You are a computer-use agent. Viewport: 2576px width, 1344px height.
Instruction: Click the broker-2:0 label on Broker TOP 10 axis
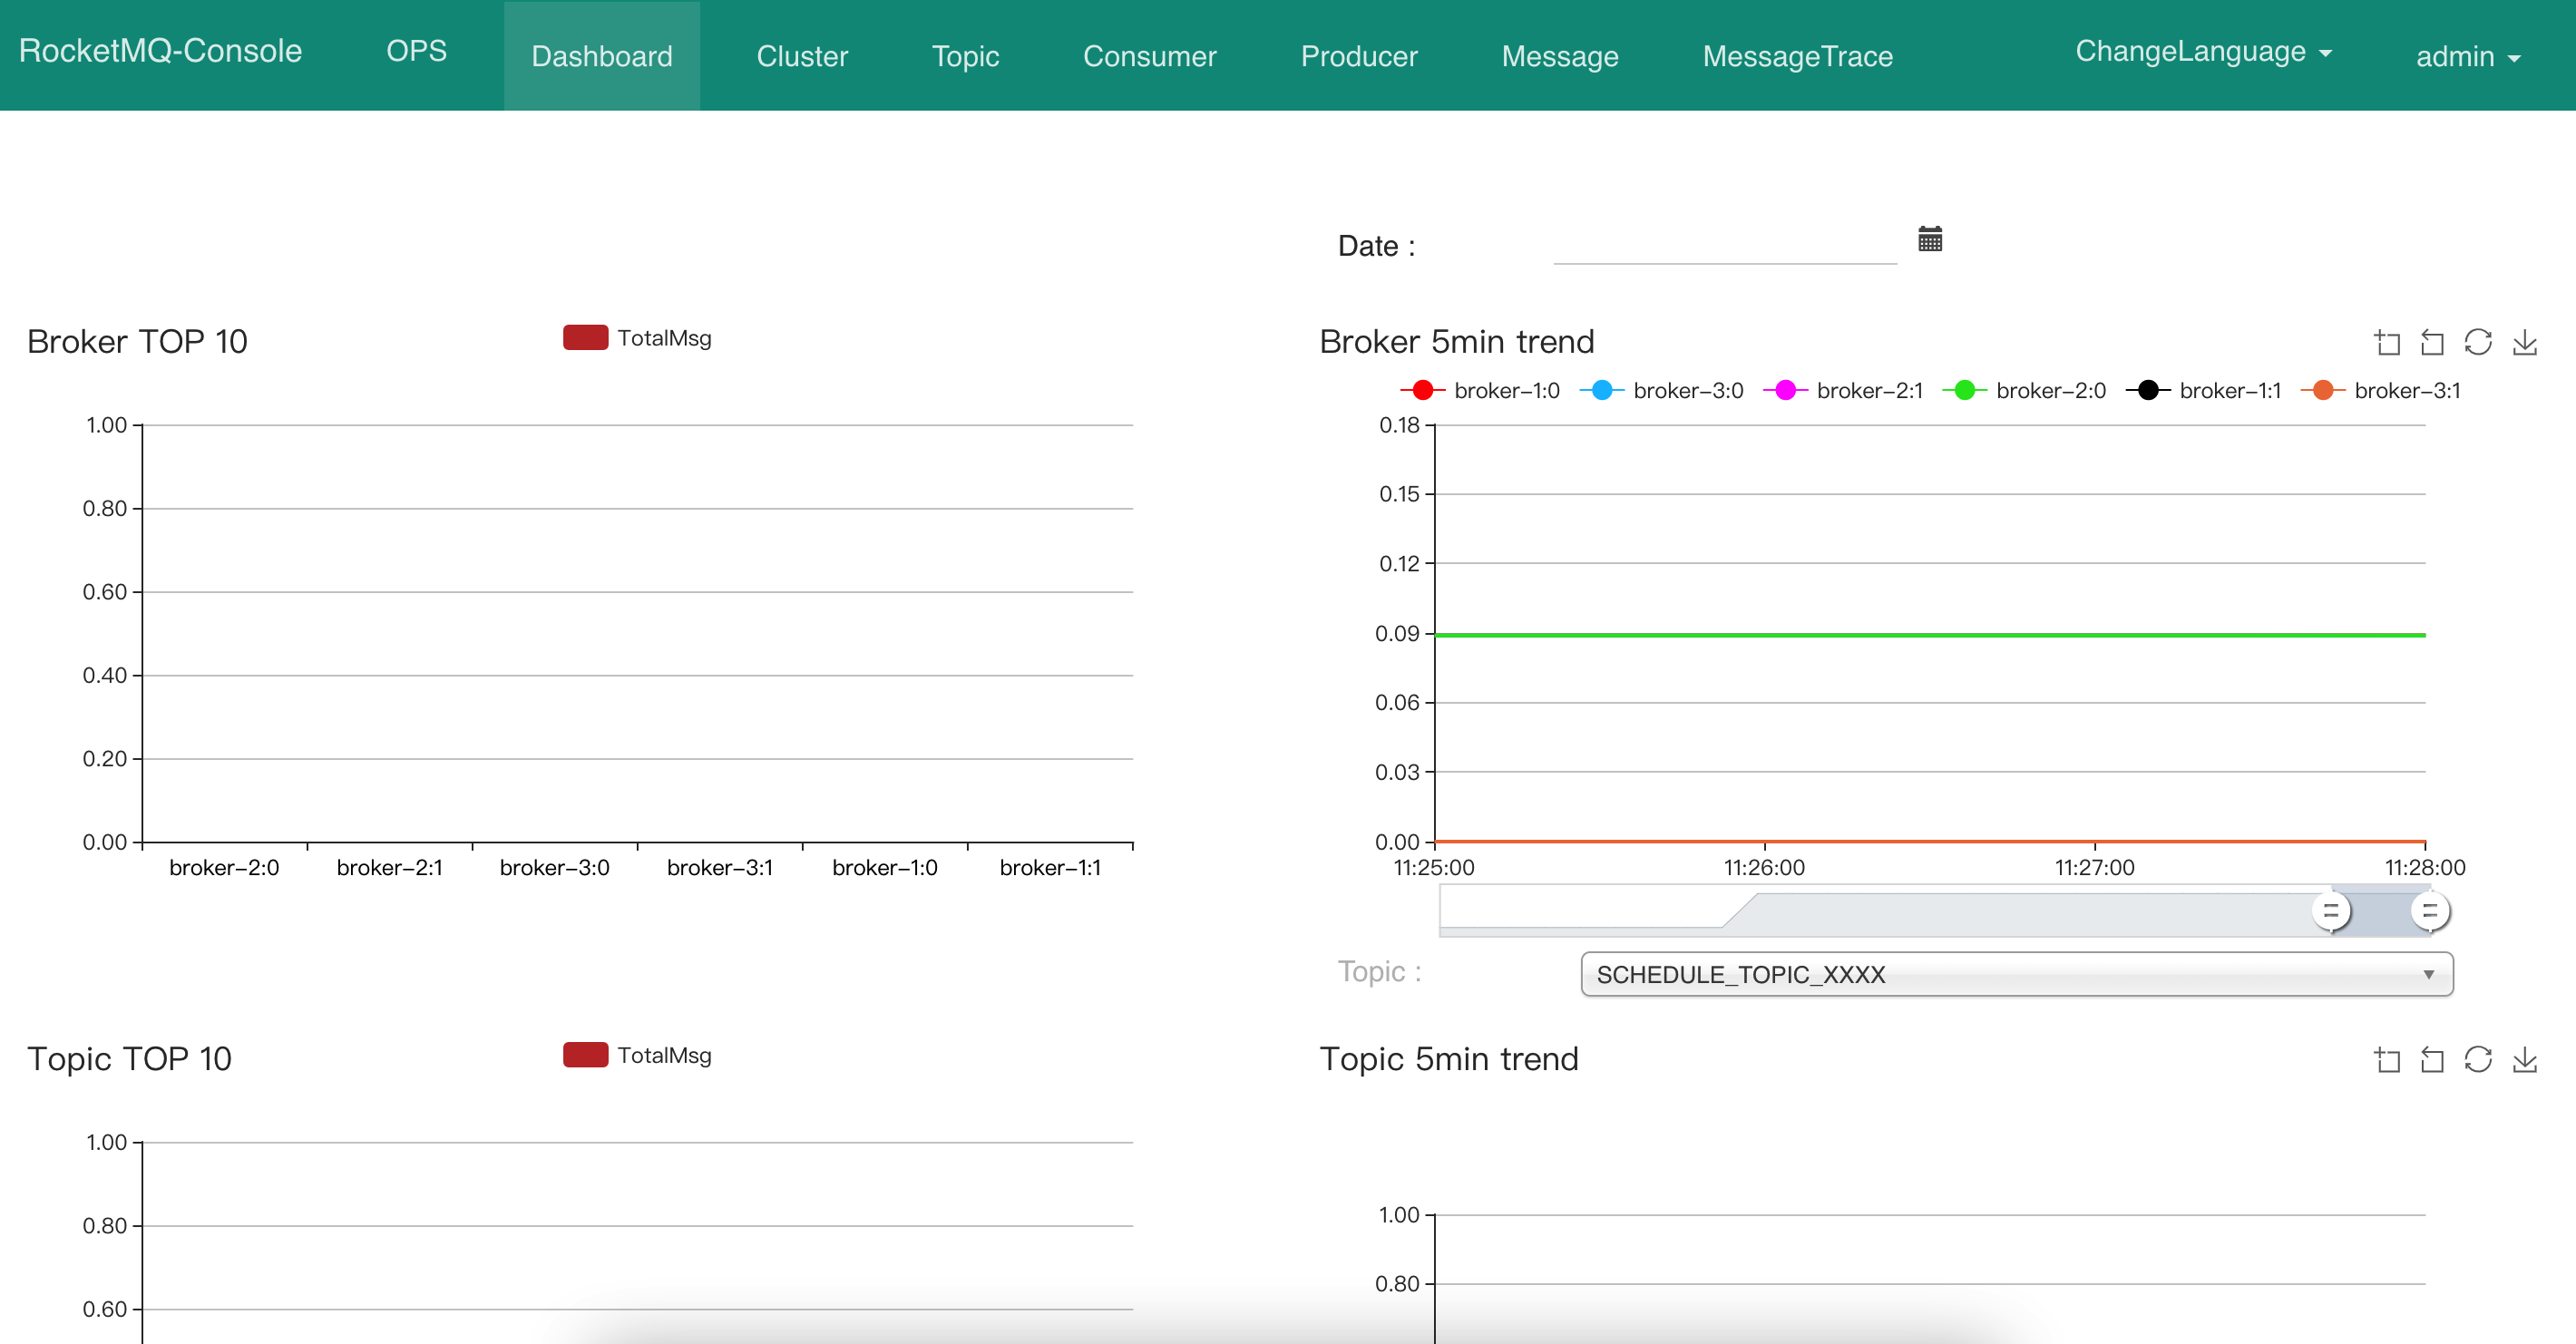[224, 867]
